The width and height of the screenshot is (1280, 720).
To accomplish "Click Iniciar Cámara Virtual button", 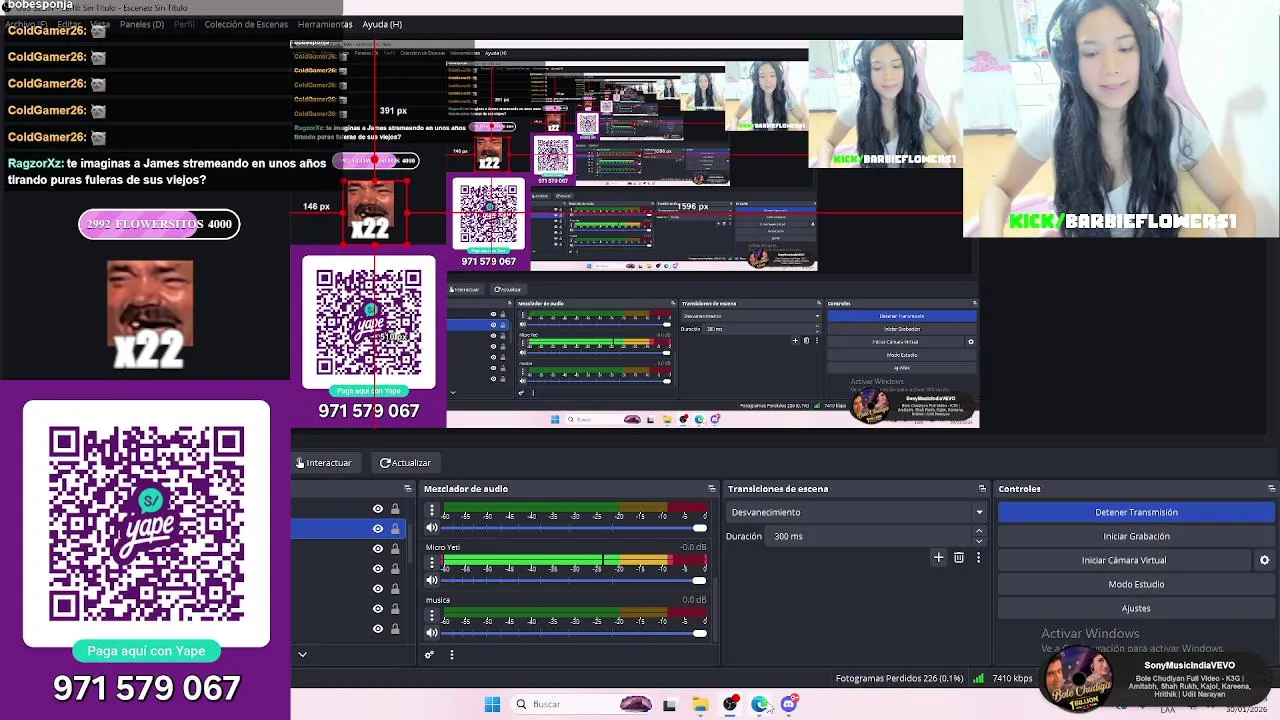I will point(1124,560).
